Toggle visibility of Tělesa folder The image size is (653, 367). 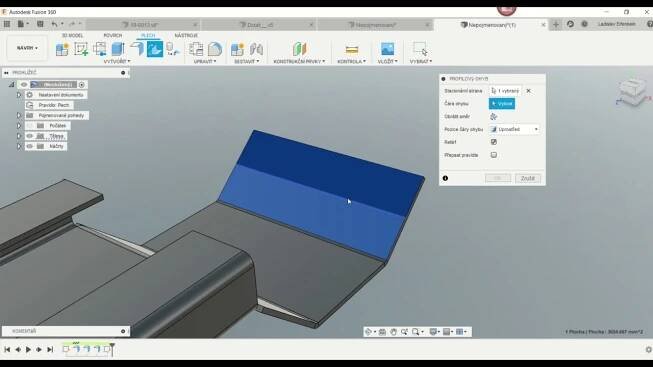point(30,136)
